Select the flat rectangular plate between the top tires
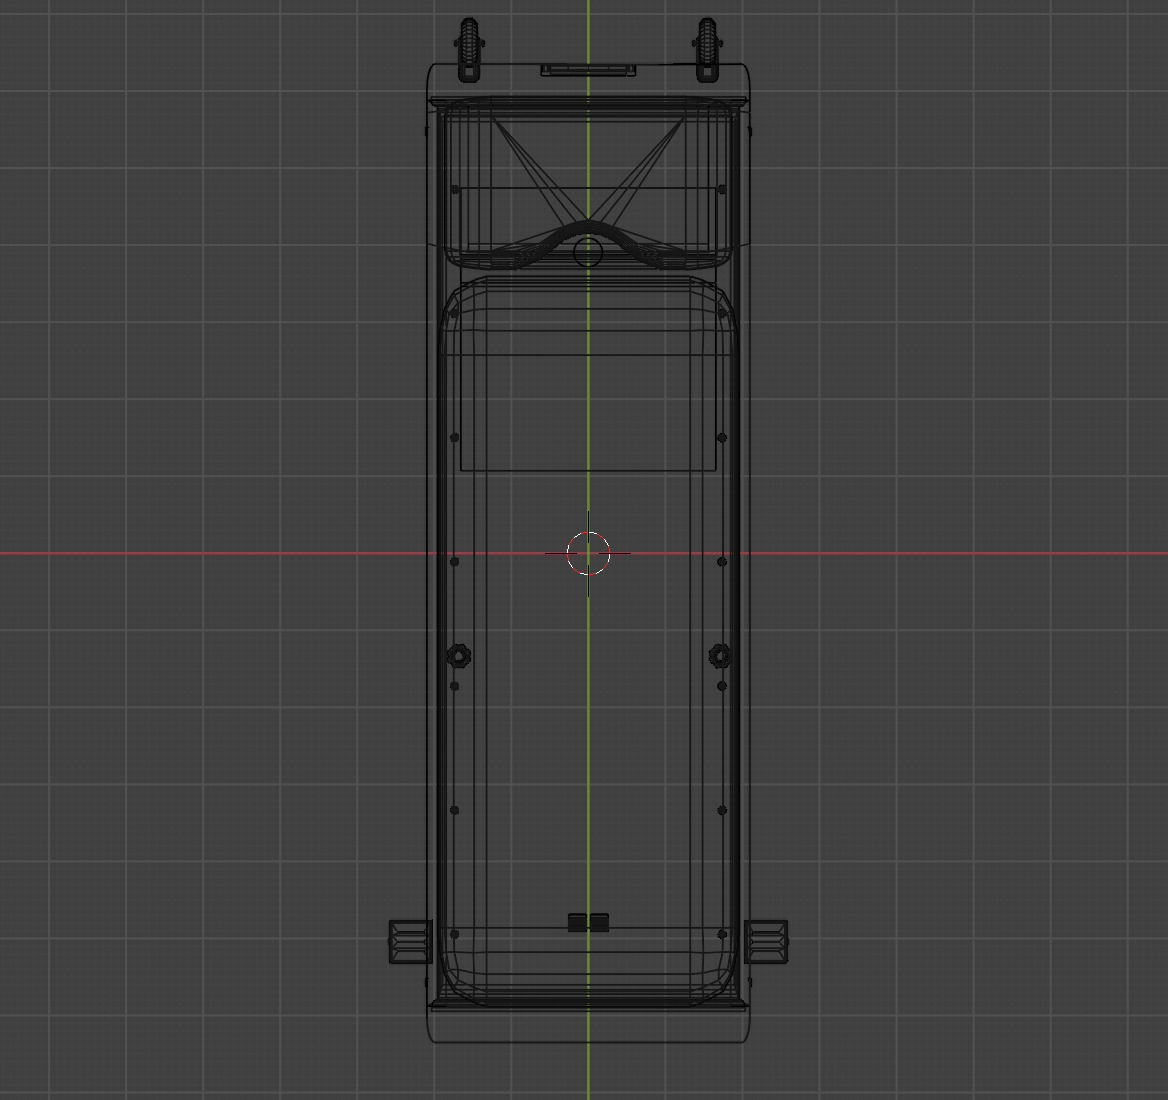Screen dimensions: 1168x1100 pos(588,70)
